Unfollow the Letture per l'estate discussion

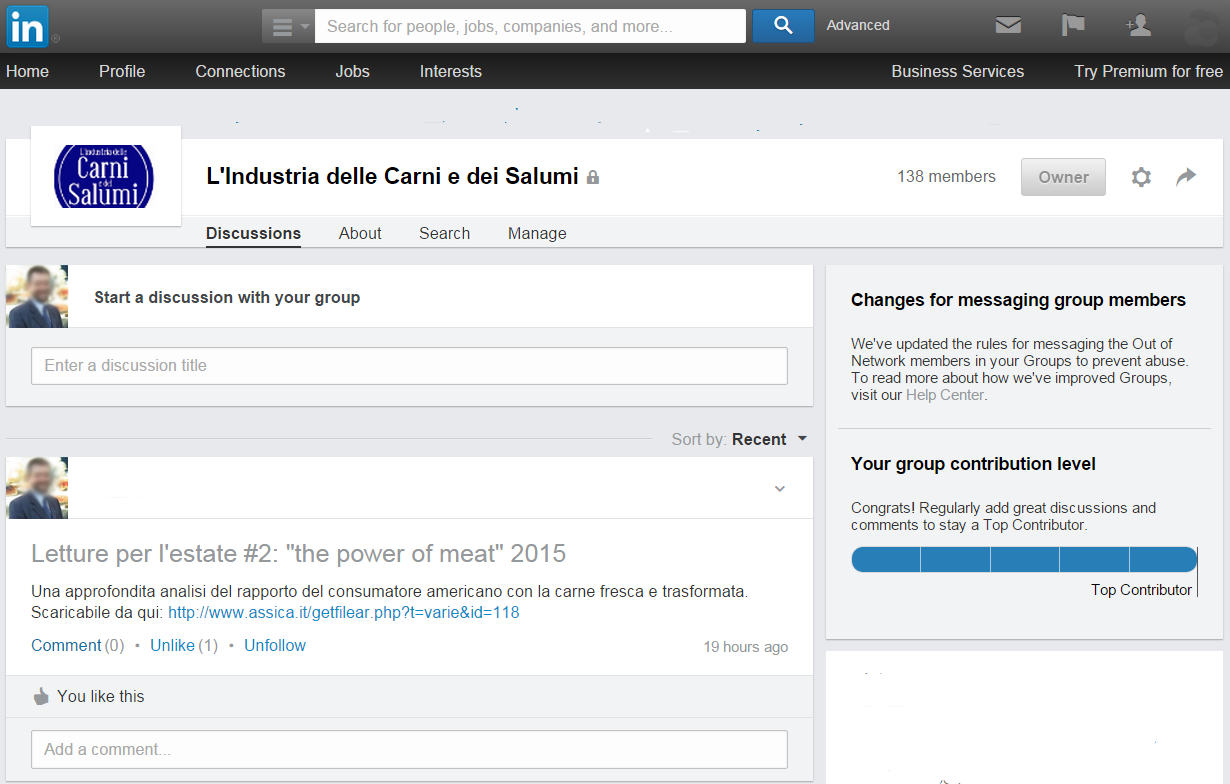coord(275,646)
